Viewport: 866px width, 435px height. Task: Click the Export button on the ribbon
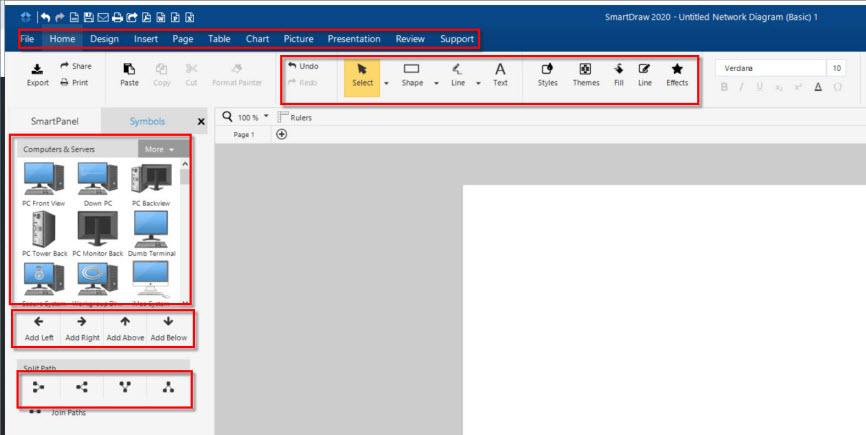38,76
